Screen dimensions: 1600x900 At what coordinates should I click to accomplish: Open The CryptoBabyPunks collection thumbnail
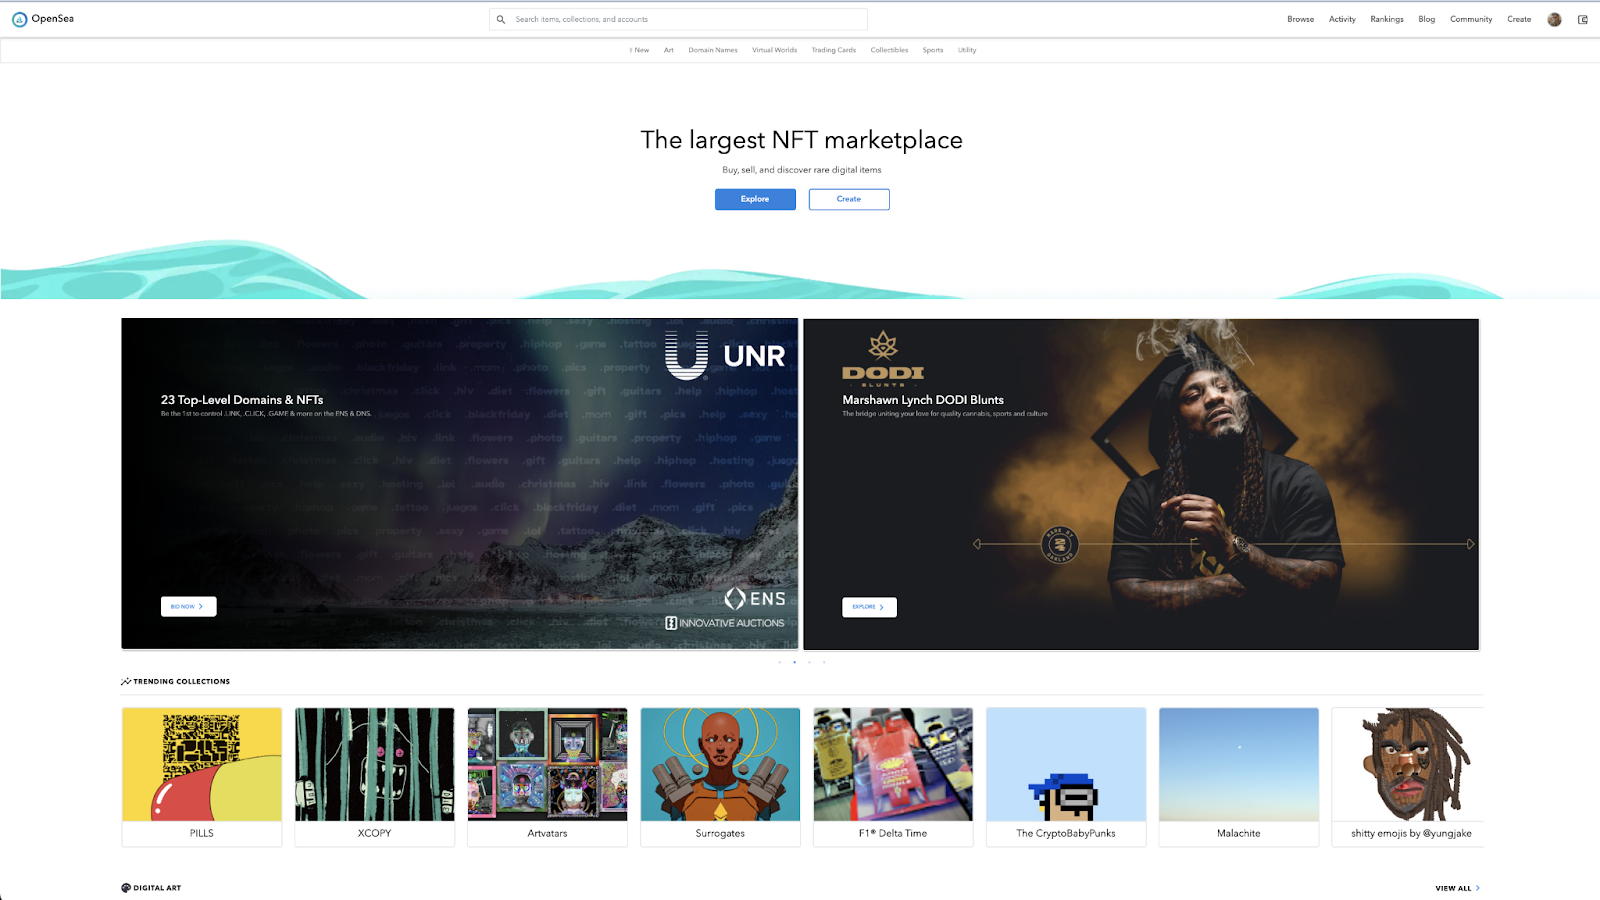[1066, 765]
